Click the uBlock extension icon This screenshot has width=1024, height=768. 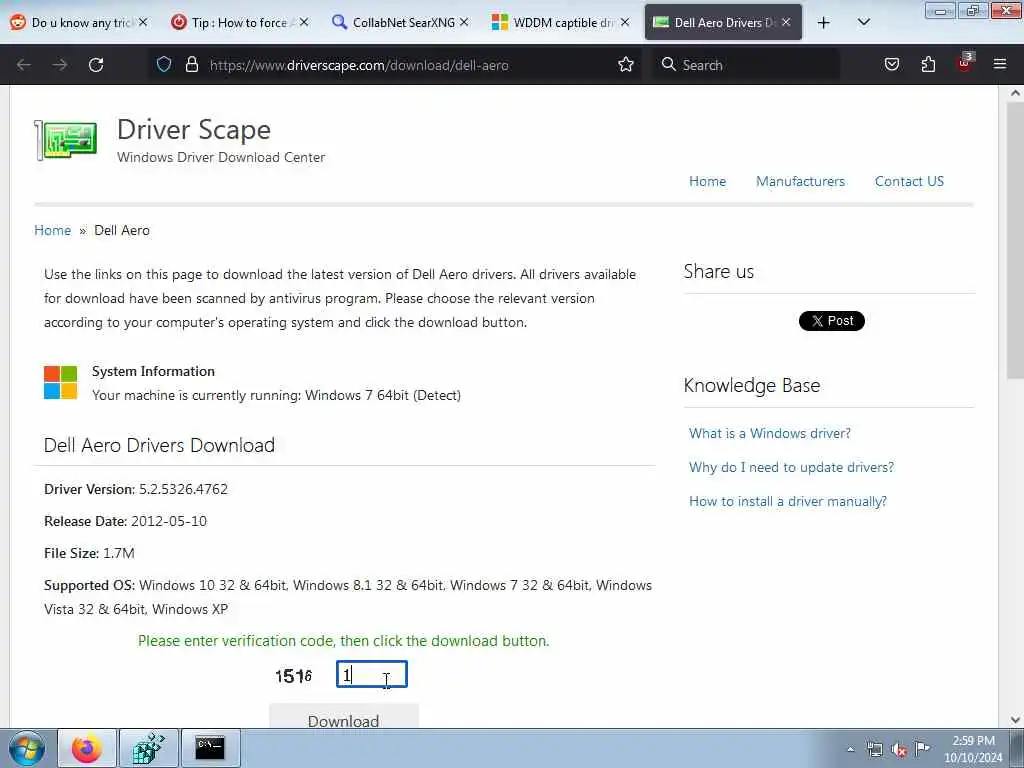965,63
